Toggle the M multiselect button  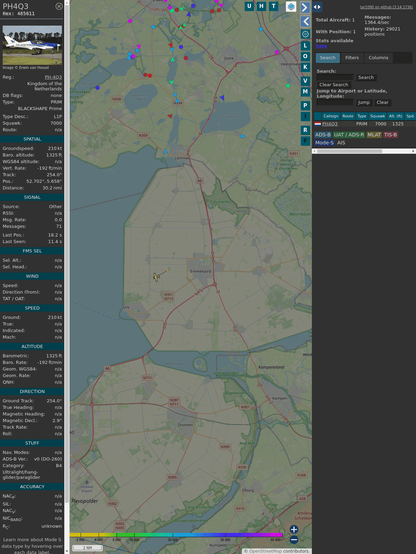click(305, 92)
